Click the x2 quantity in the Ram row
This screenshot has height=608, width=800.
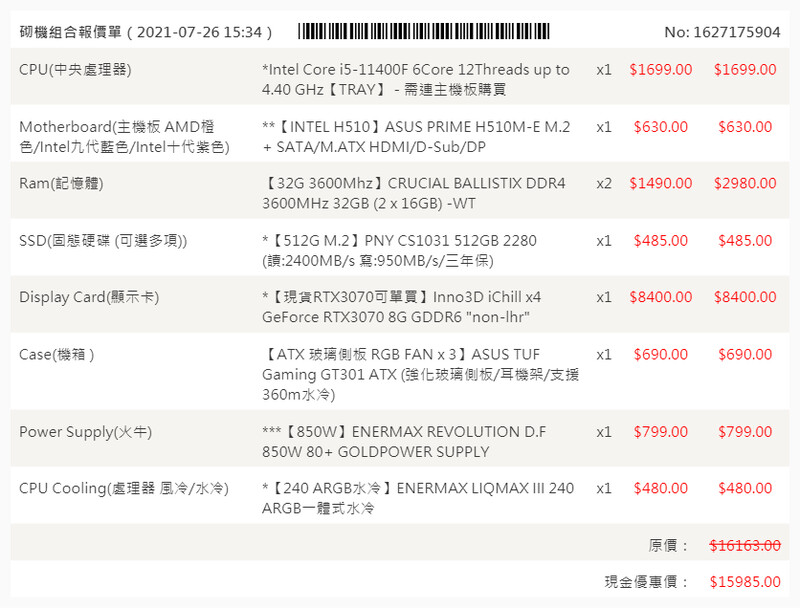click(x=604, y=184)
